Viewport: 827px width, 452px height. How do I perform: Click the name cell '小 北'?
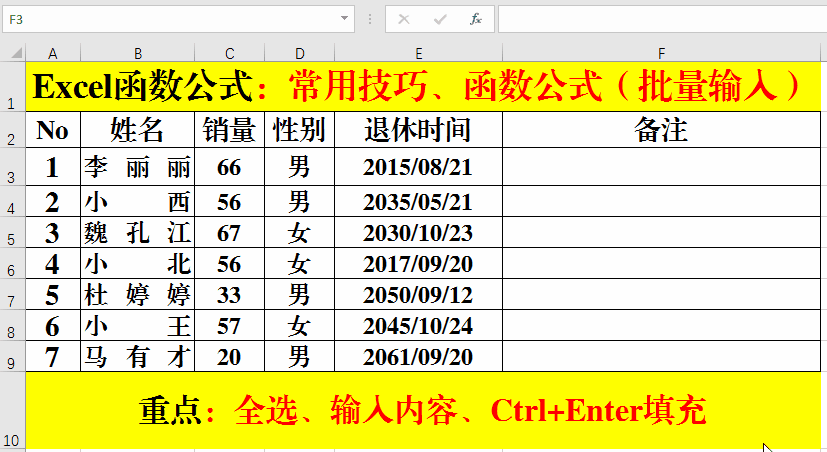(138, 263)
